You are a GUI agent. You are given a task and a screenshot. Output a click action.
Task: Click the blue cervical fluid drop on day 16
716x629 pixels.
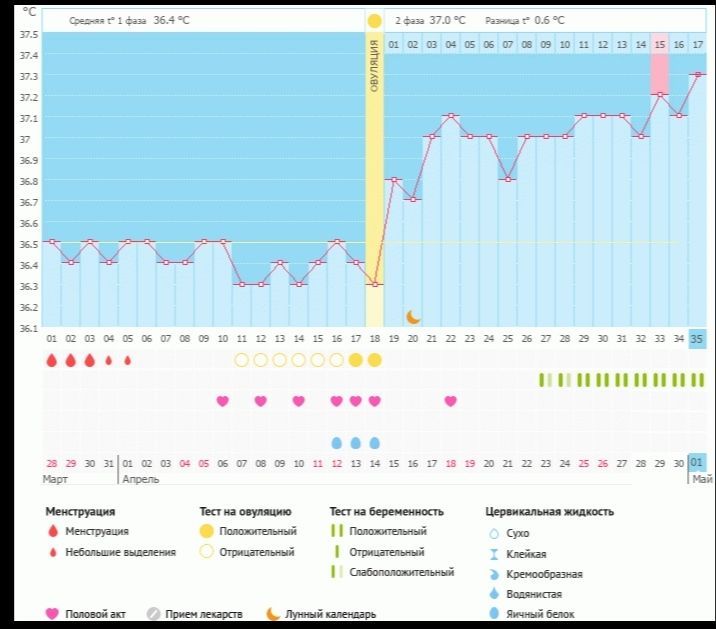click(336, 442)
